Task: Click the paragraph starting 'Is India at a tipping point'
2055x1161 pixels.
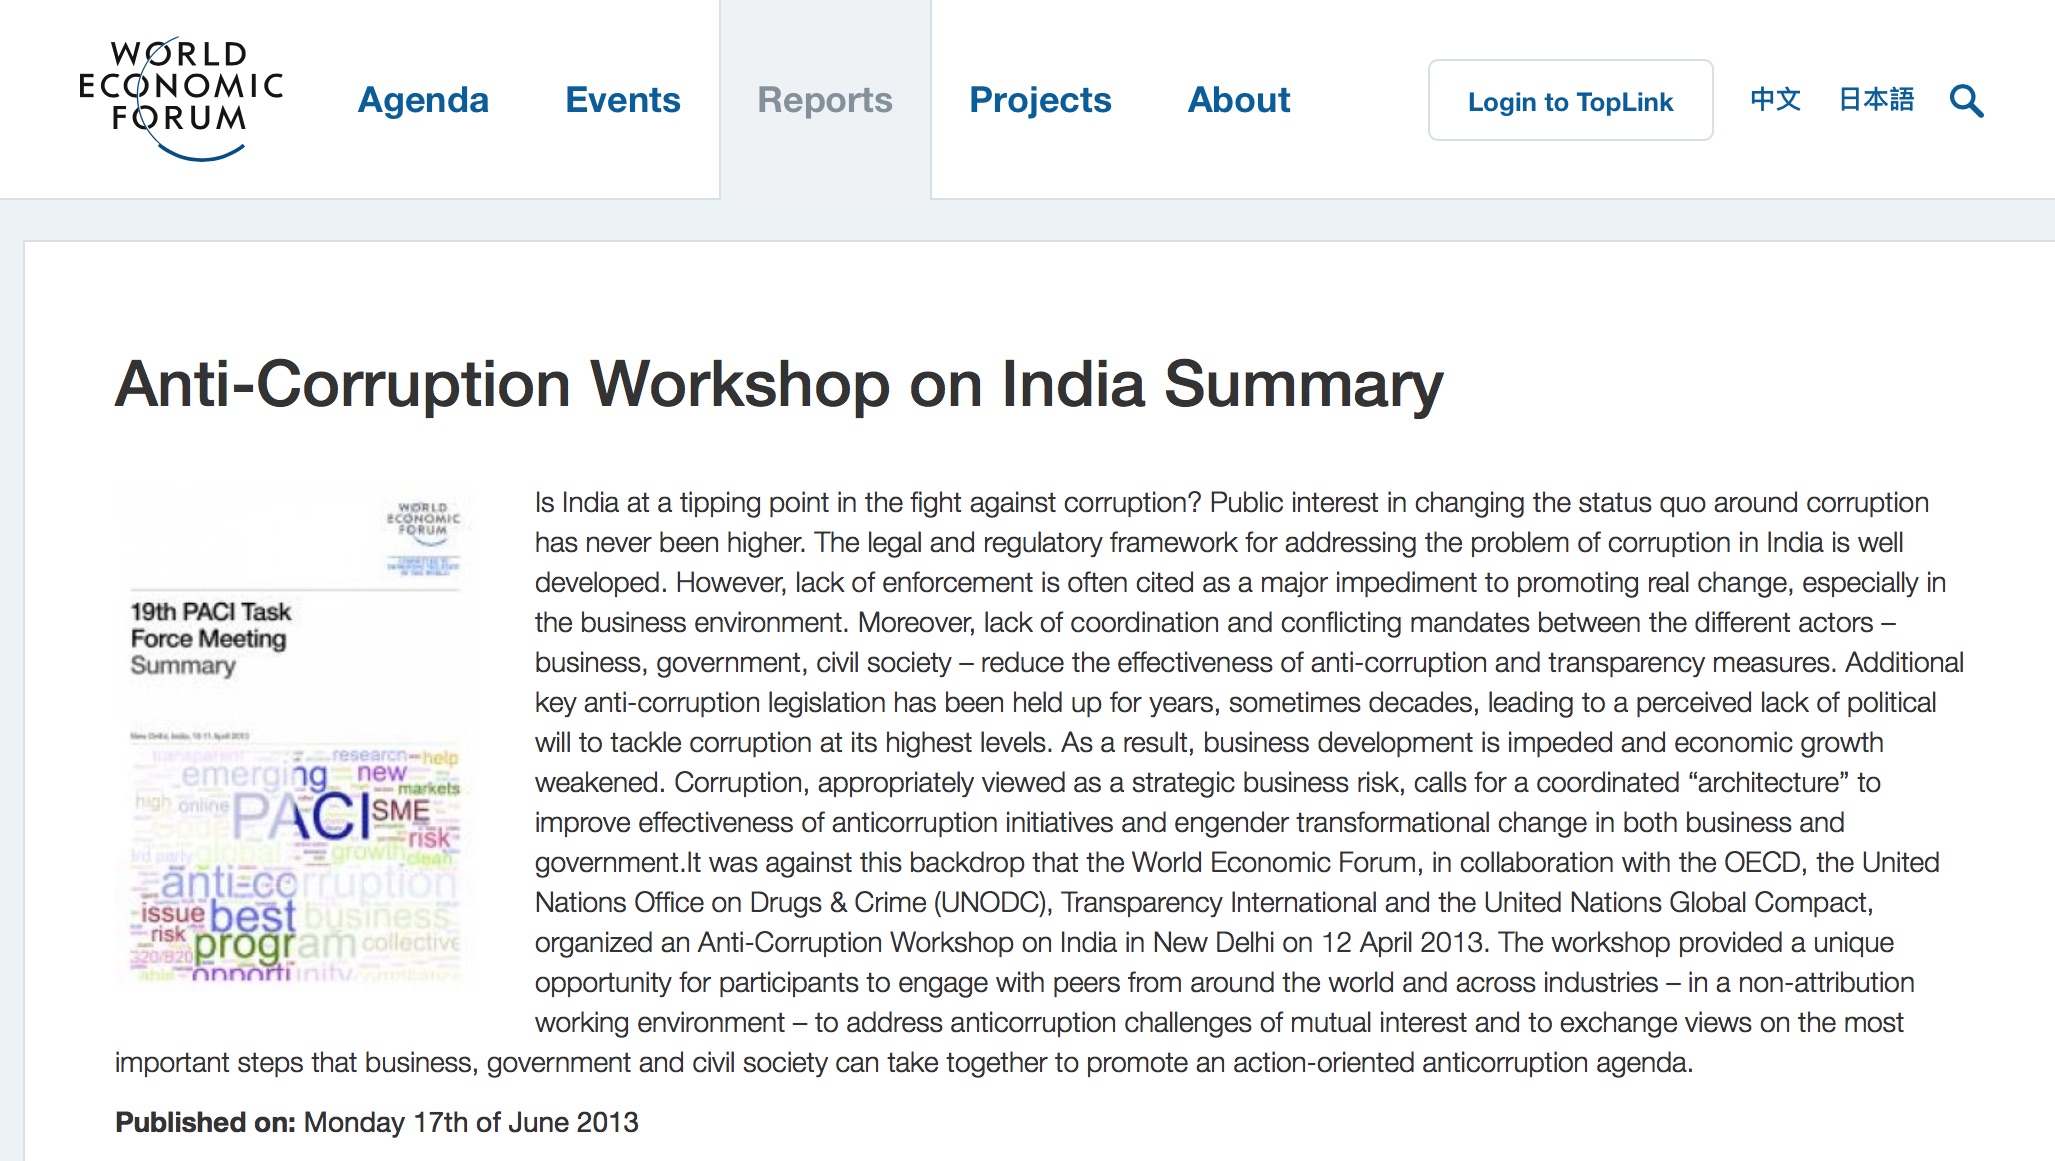Action: [1040, 782]
